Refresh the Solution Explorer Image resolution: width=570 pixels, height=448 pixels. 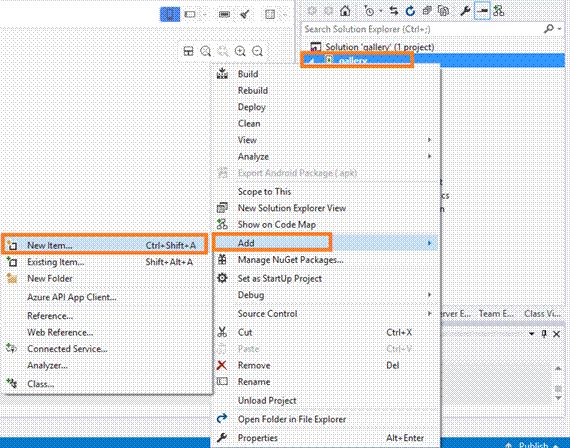pos(410,11)
